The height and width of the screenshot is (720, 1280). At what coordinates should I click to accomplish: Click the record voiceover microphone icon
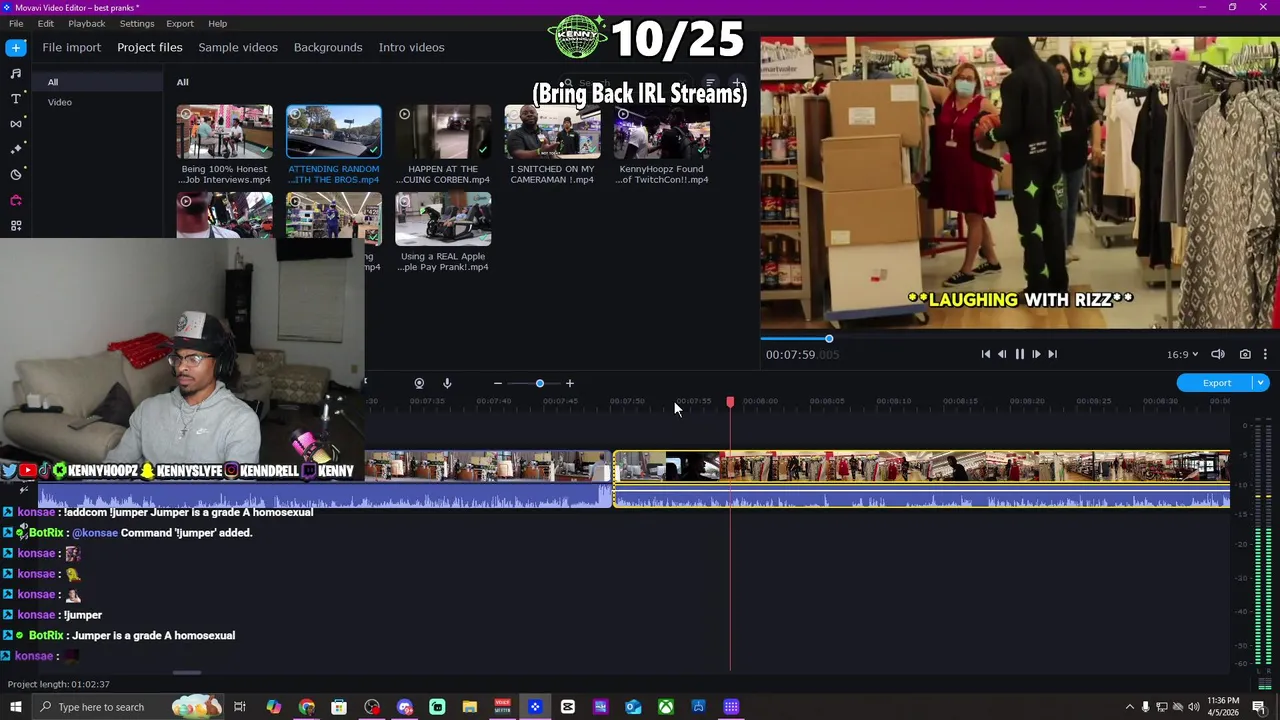click(447, 383)
